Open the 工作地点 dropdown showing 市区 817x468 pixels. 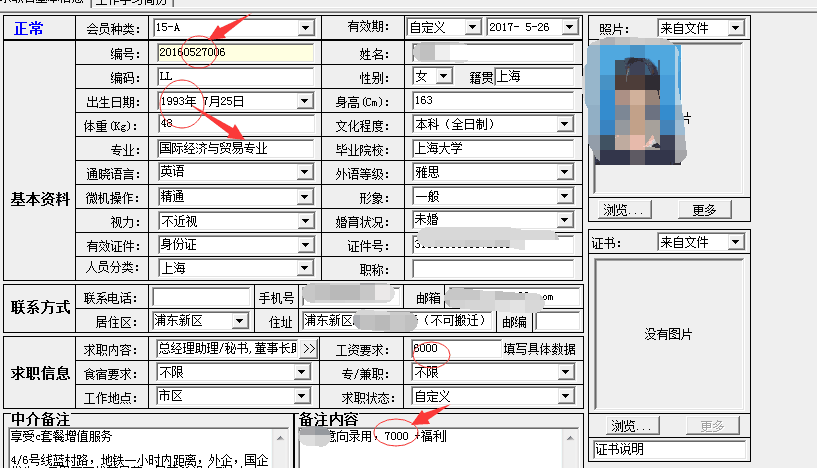point(302,397)
